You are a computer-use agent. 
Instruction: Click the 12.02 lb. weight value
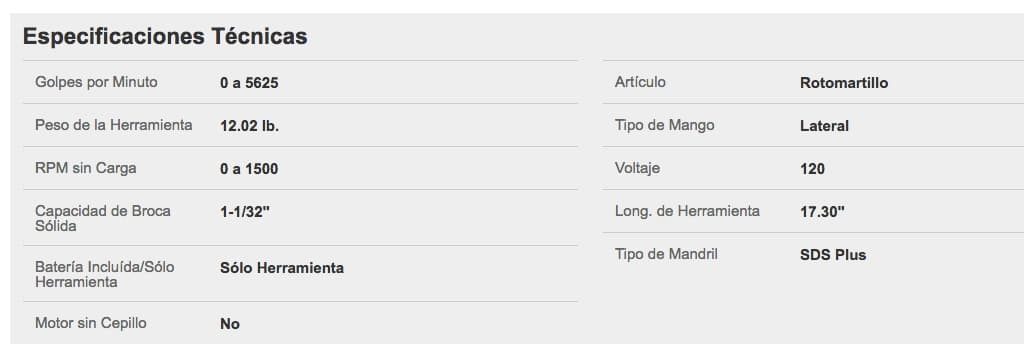click(249, 126)
